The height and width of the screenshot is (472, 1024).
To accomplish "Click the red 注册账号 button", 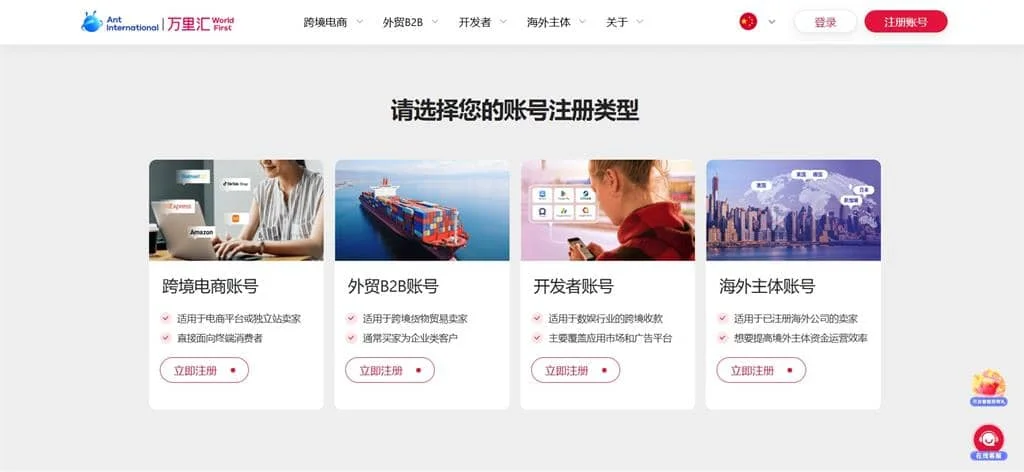I will click(906, 22).
